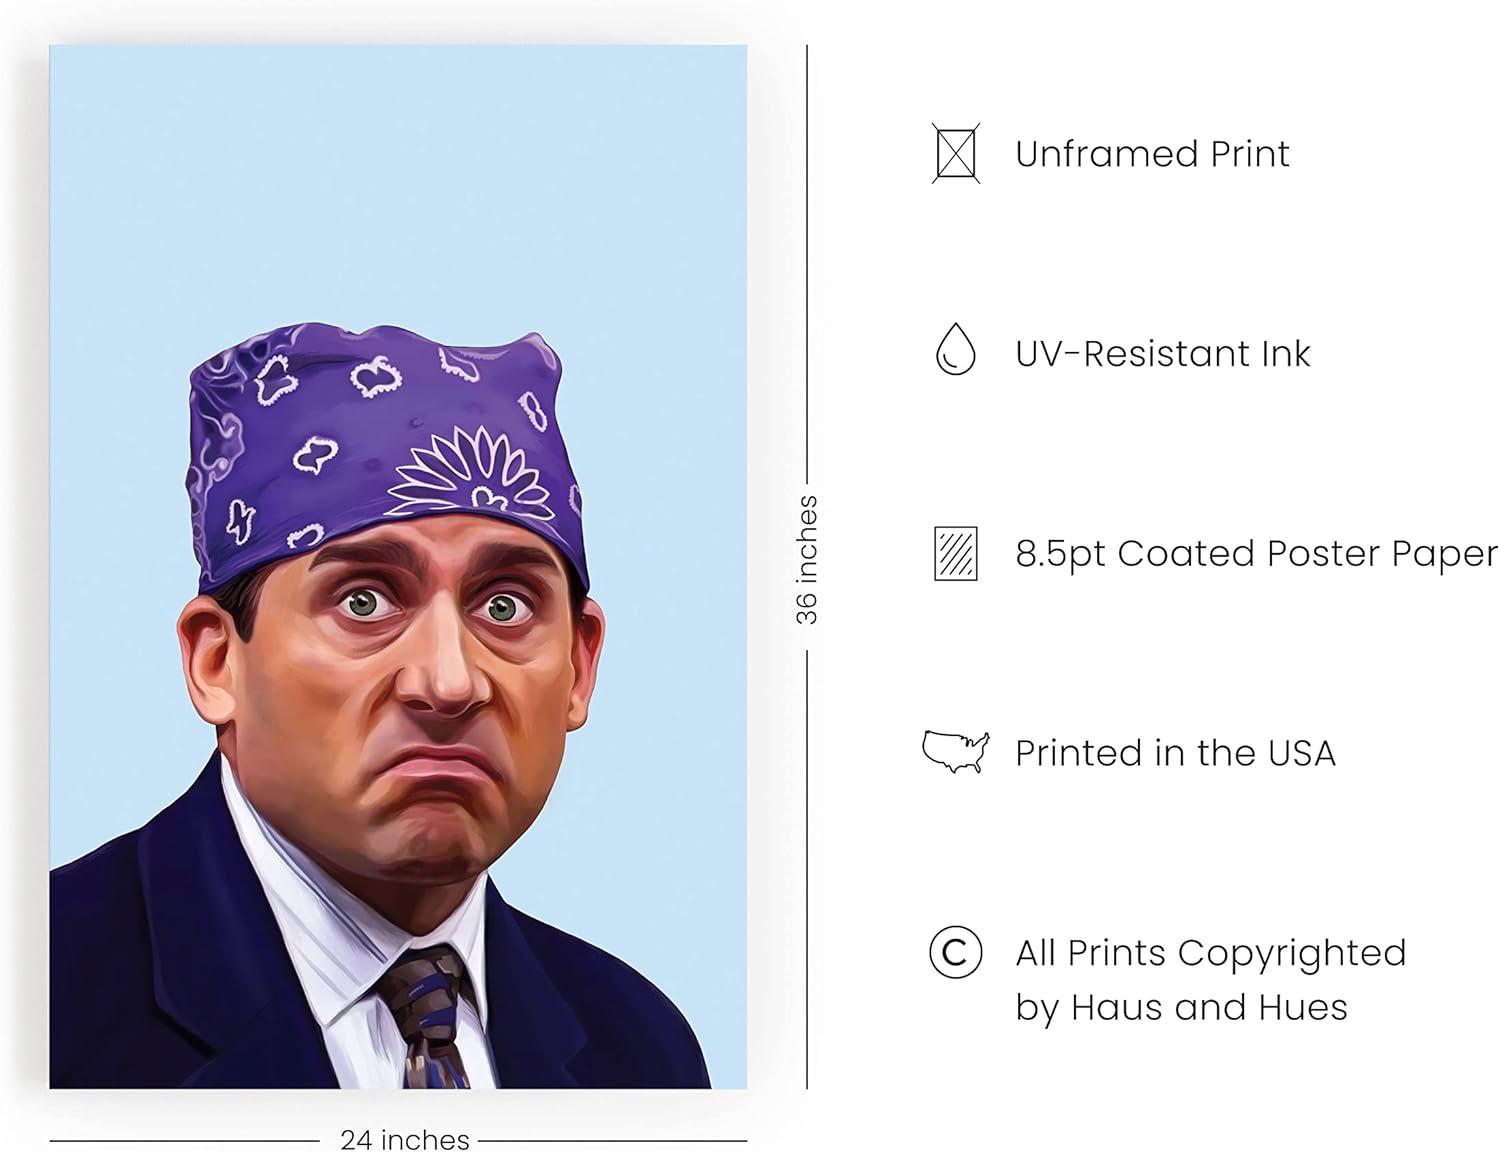
Task: Click the crossed-out frame icon
Action: click(956, 153)
